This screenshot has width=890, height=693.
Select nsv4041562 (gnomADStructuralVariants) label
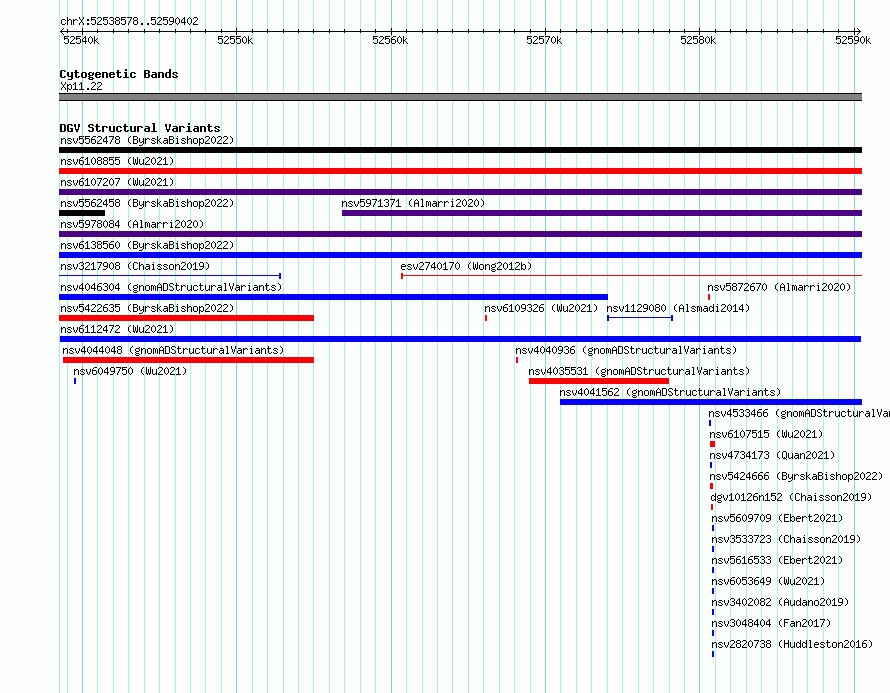(x=670, y=392)
